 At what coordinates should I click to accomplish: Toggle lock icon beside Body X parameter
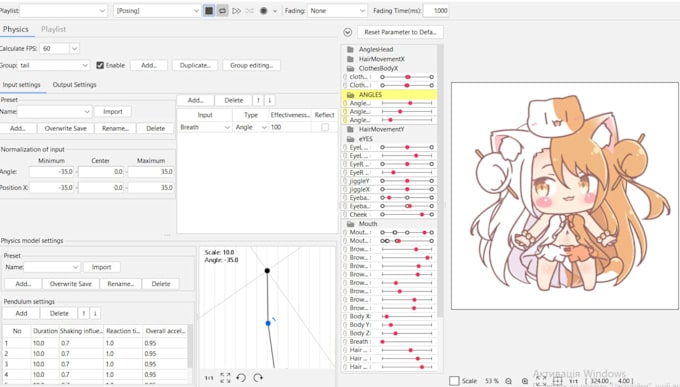coord(345,316)
